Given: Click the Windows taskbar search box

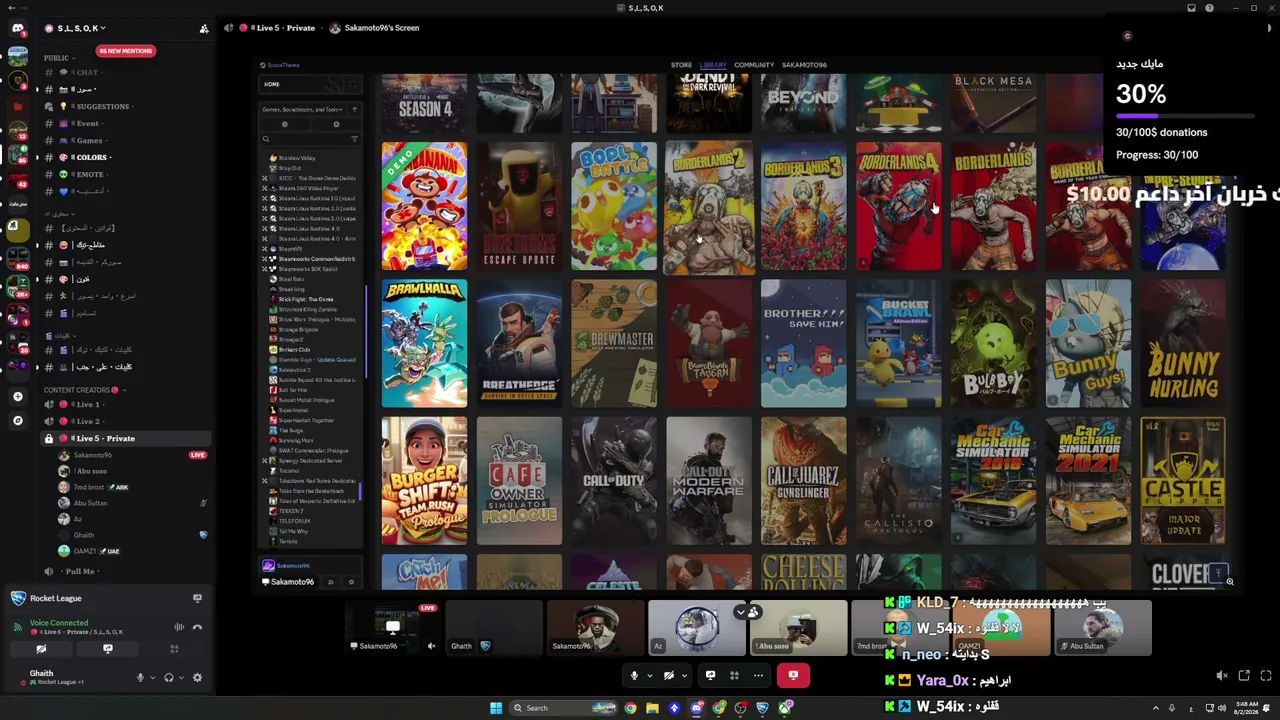Looking at the screenshot, I should [564, 708].
